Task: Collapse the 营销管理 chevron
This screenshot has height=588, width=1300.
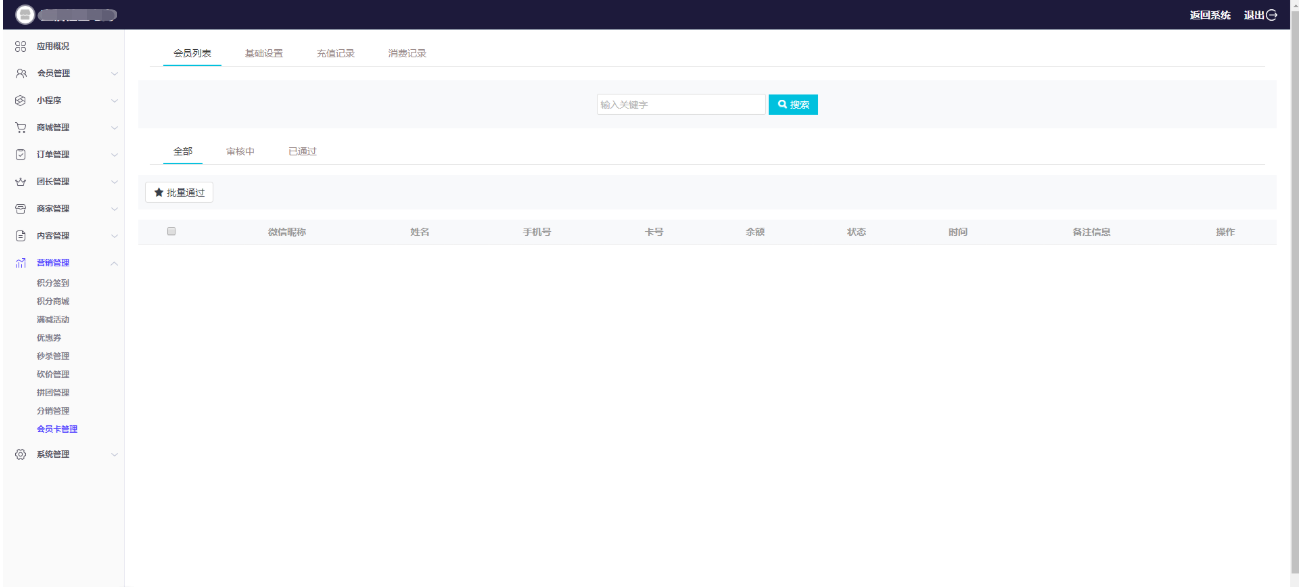Action: click(114, 263)
